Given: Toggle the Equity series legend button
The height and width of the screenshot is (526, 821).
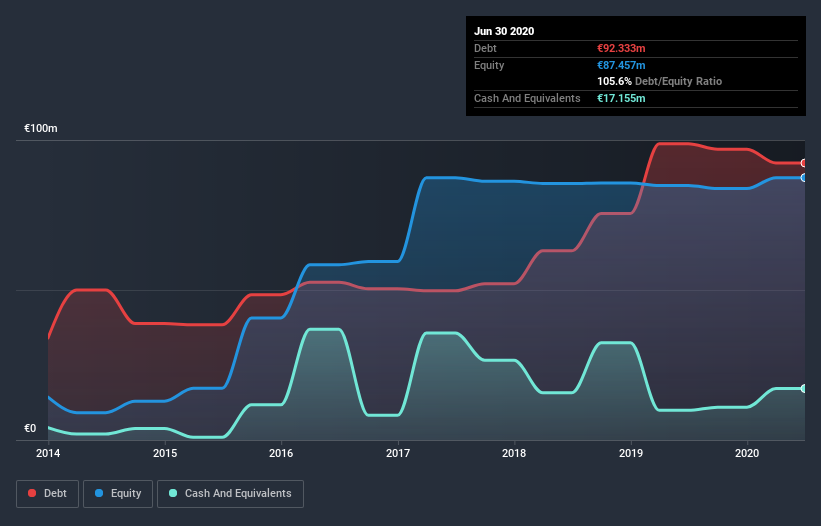Looking at the screenshot, I should pos(118,494).
